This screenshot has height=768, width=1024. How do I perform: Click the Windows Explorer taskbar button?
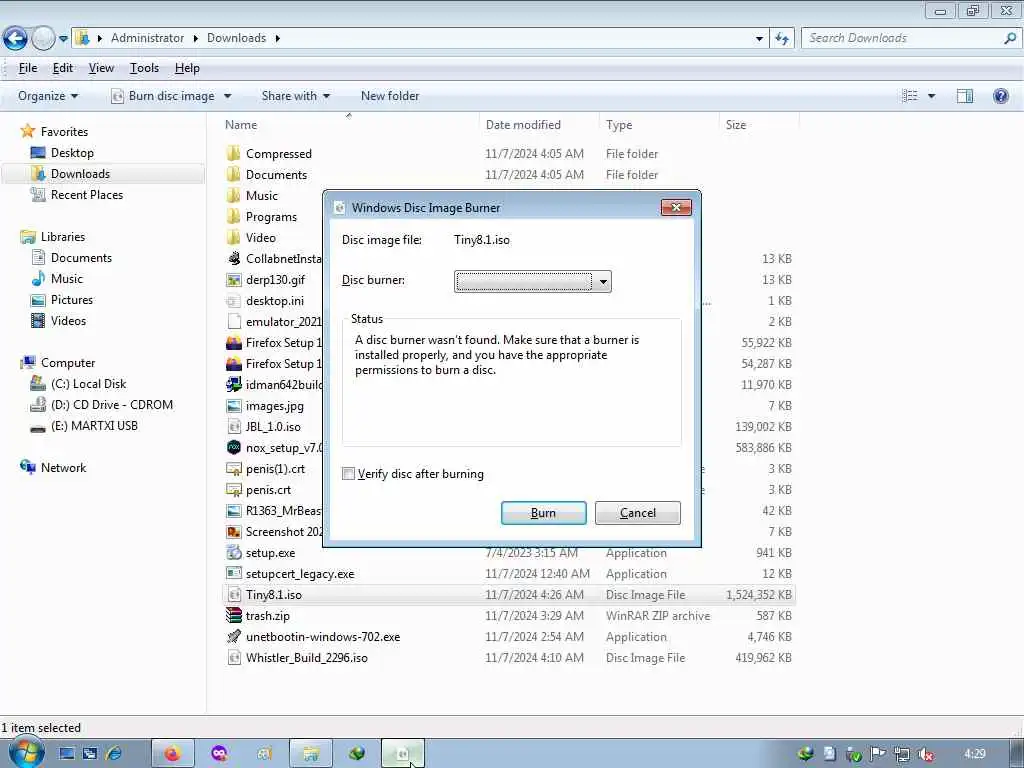pos(311,754)
